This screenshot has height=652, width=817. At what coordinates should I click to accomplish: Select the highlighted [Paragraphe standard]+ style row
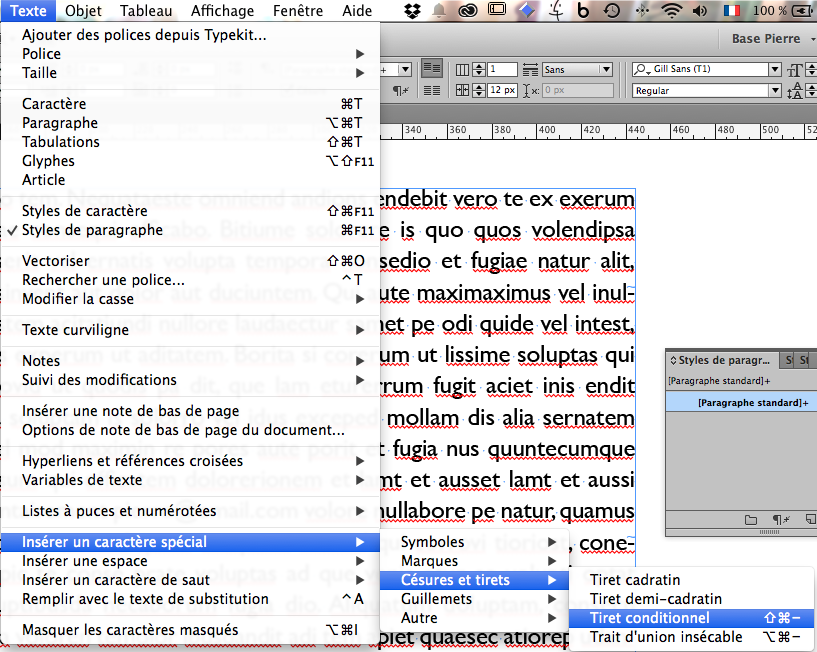pyautogui.click(x=741, y=403)
